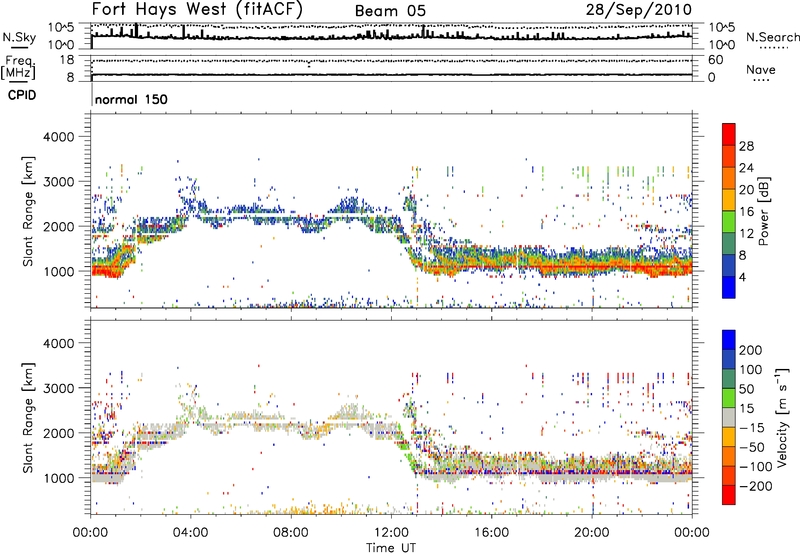The image size is (800, 554).
Task: Click "4000" tick on the power panel axis
Action: (x=59, y=137)
